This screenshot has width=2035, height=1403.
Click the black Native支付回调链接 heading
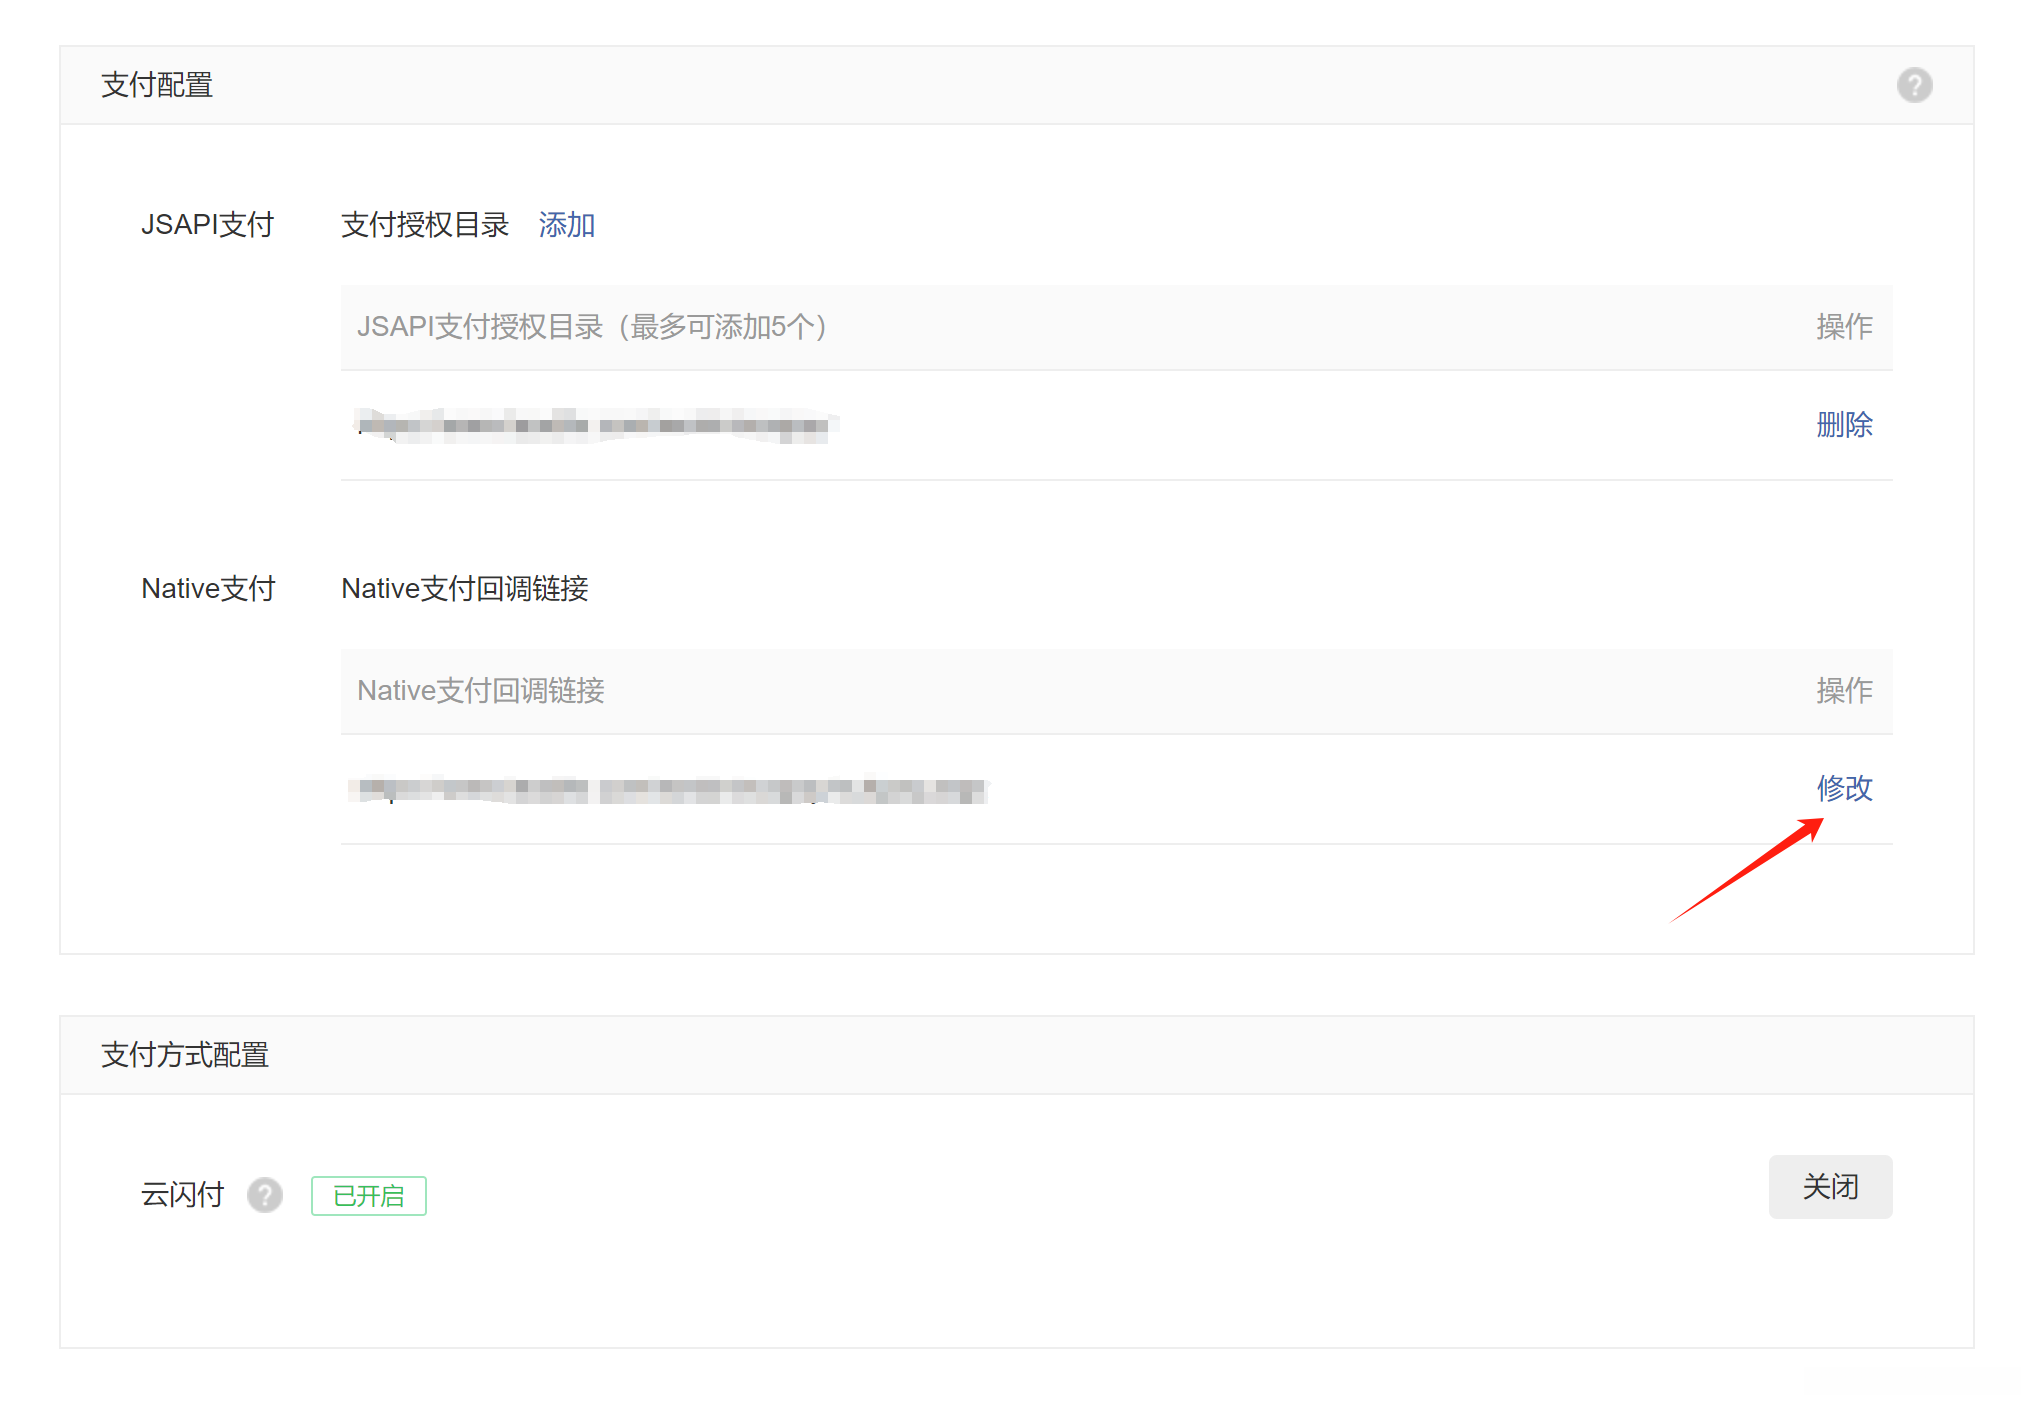(x=465, y=588)
